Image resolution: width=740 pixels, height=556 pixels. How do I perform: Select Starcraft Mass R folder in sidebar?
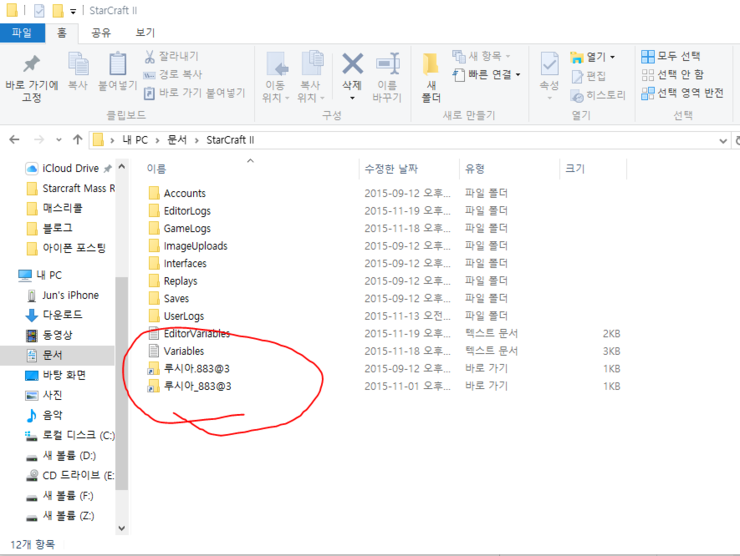click(x=70, y=188)
